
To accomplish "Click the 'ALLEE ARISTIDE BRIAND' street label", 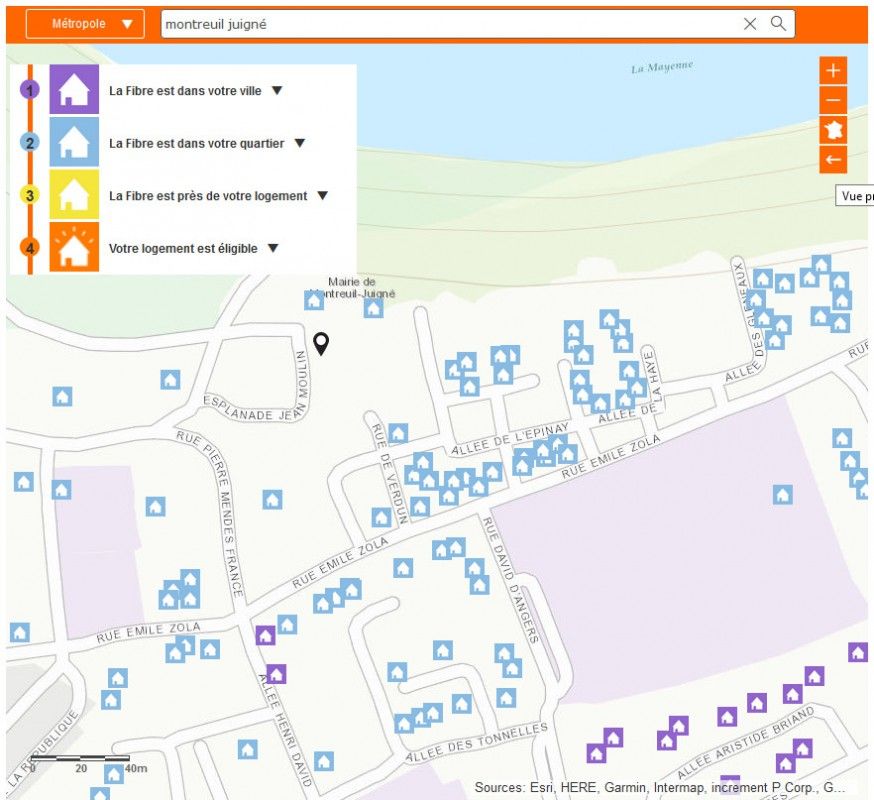I will [x=745, y=742].
